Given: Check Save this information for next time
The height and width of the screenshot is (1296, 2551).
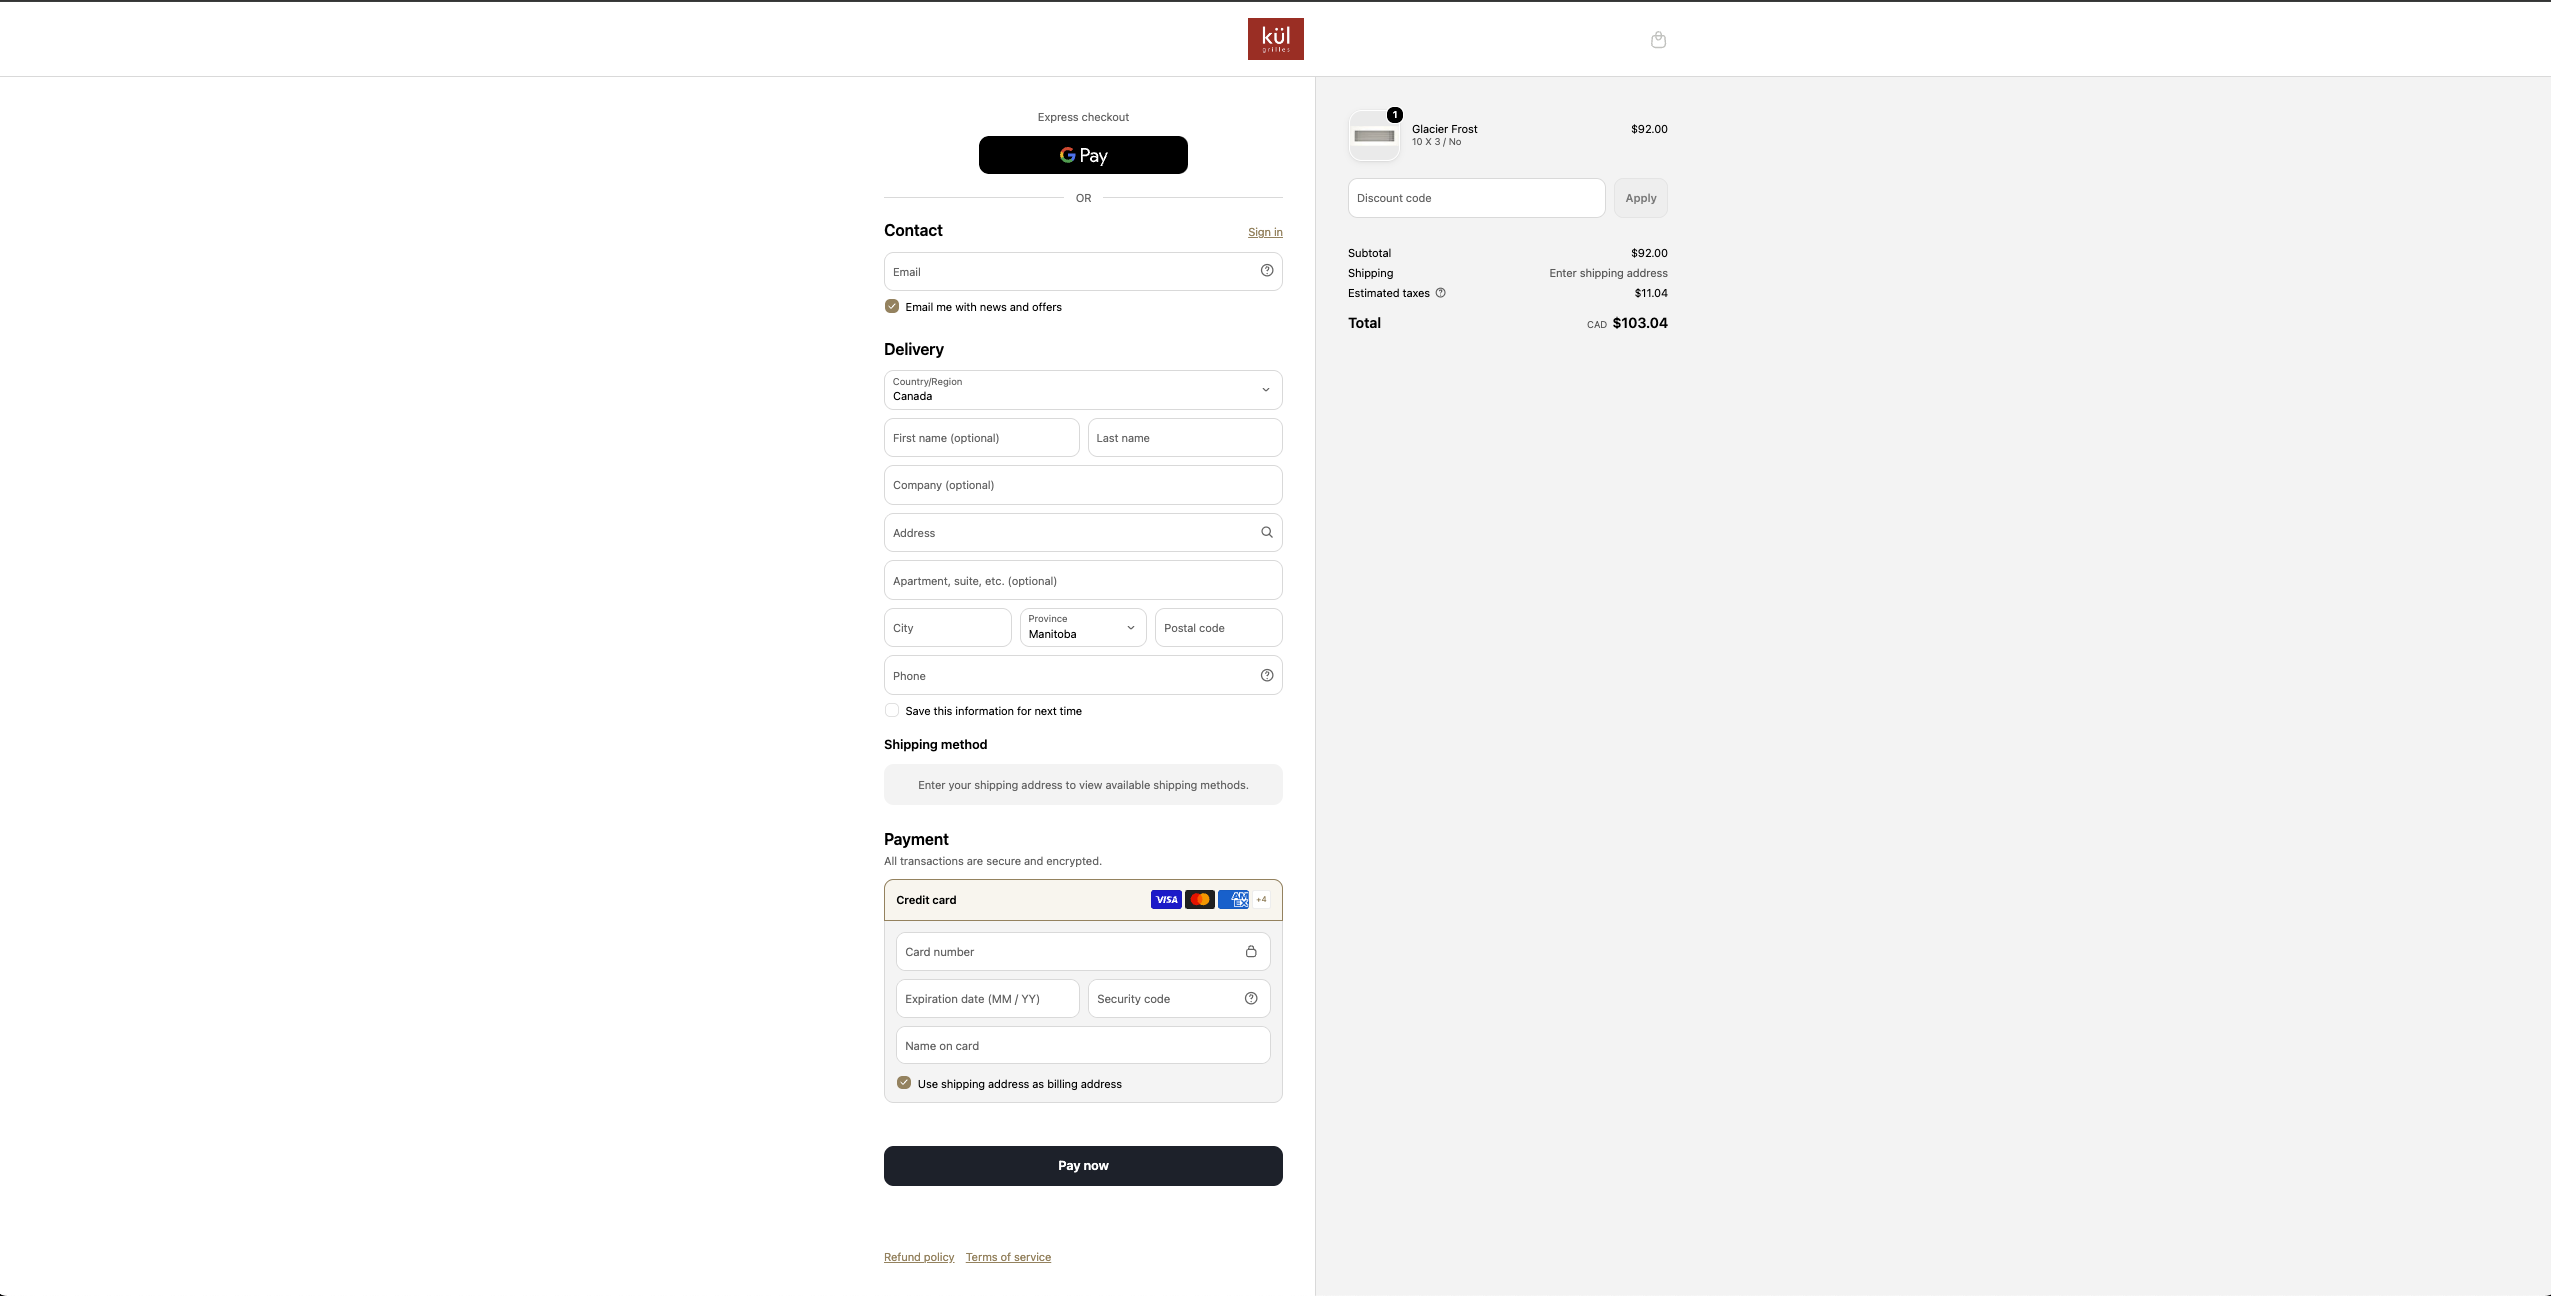Looking at the screenshot, I should pos(892,711).
